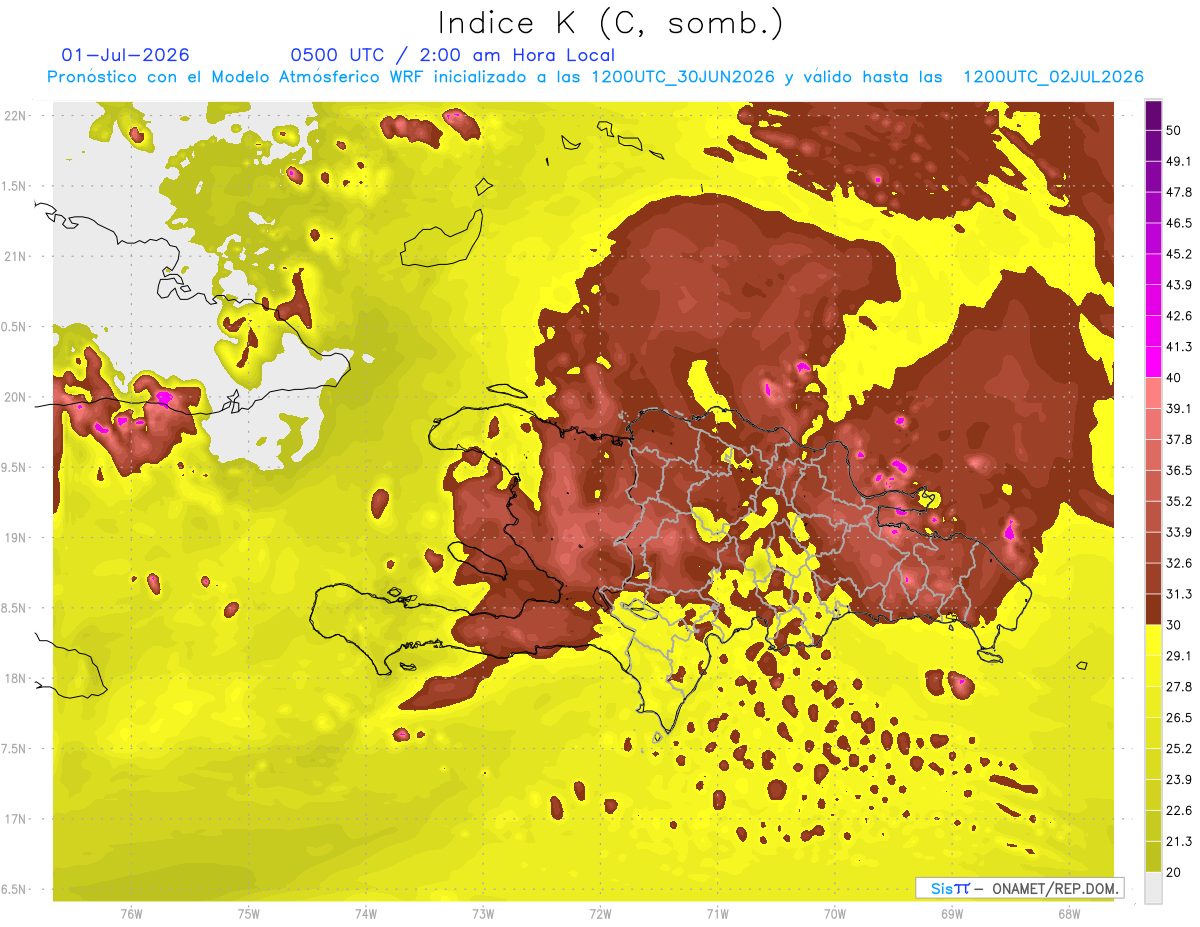The width and height of the screenshot is (1200, 927).
Task: Click the '26.5' colorbar value
Action: click(x=1178, y=717)
